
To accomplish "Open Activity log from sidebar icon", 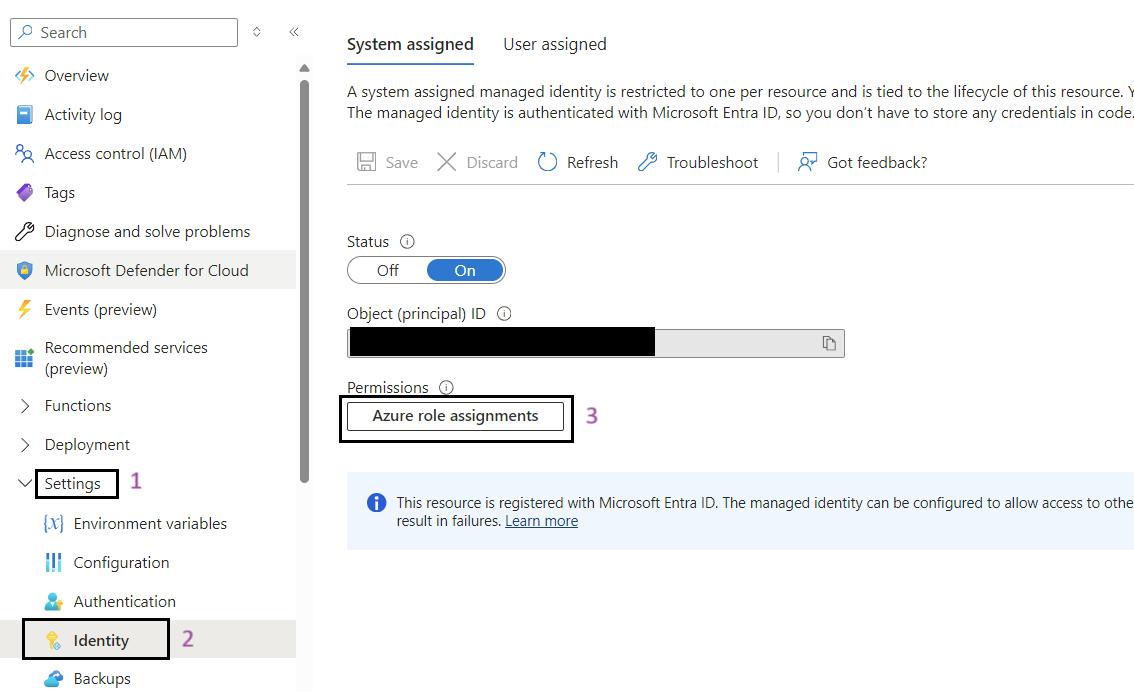I will (x=24, y=115).
